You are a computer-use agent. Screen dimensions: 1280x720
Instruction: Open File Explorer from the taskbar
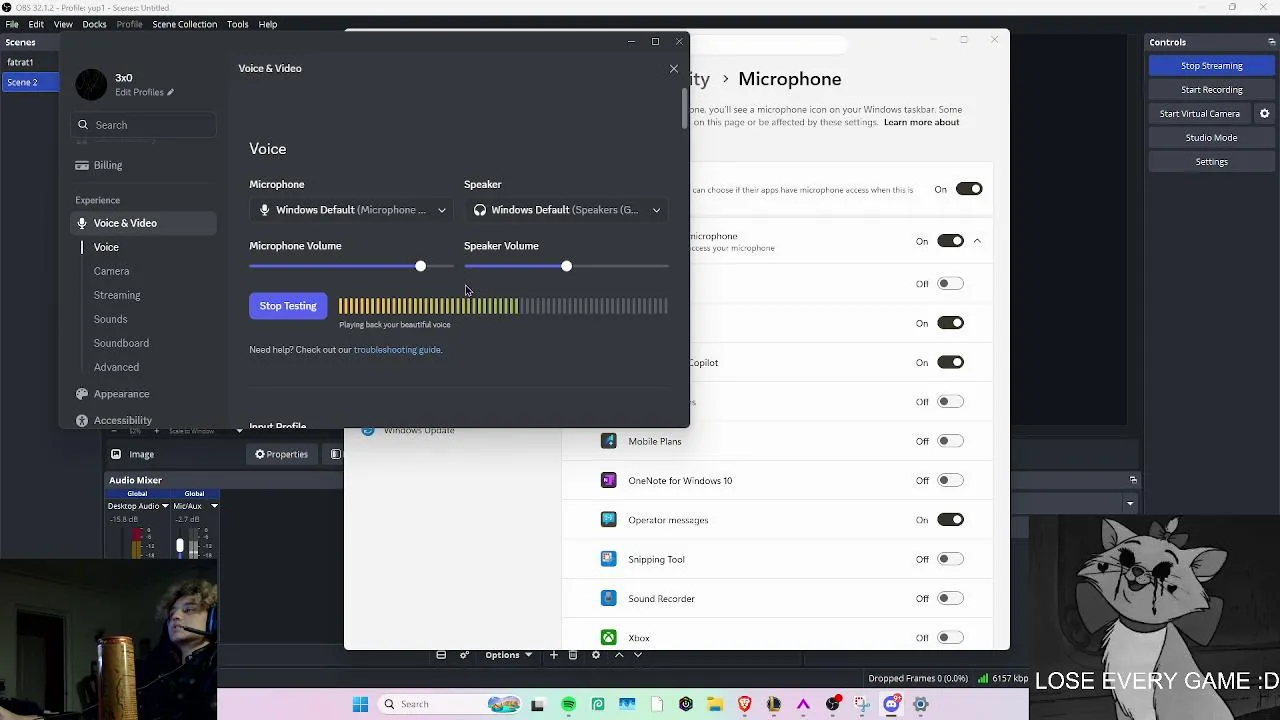click(x=715, y=704)
